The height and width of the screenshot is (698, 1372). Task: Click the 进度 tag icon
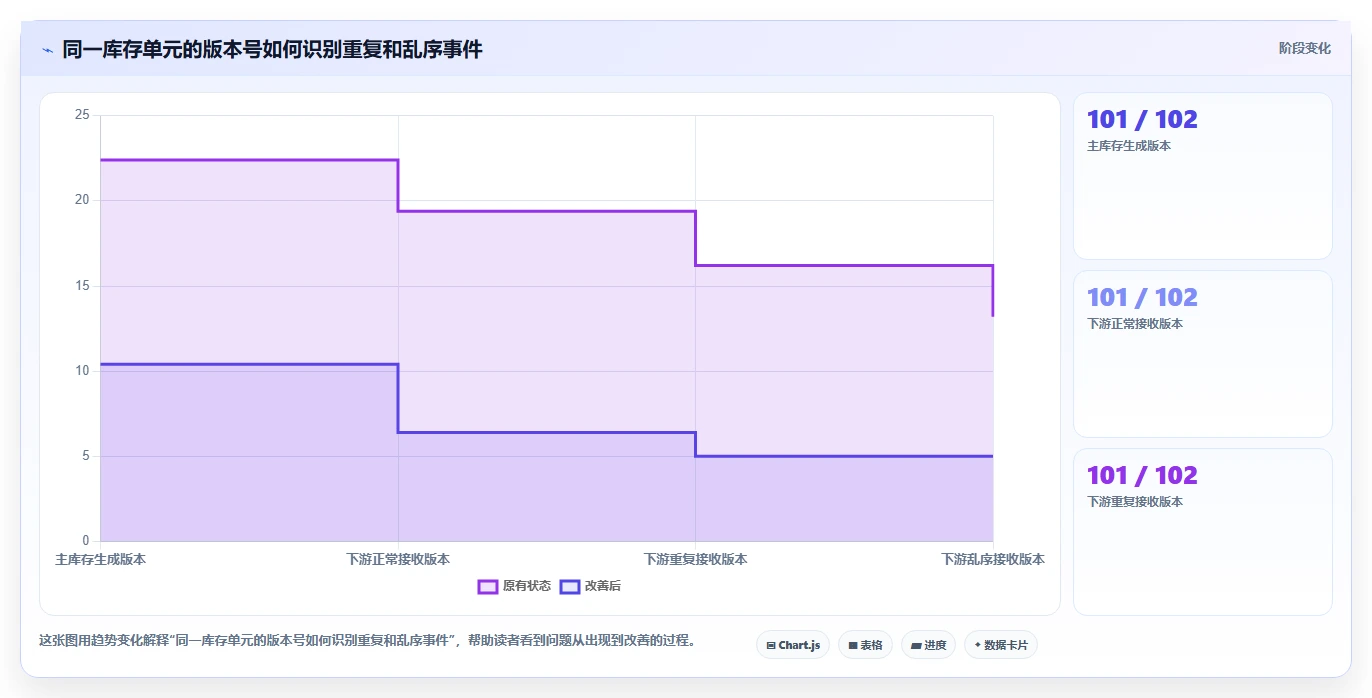point(915,646)
